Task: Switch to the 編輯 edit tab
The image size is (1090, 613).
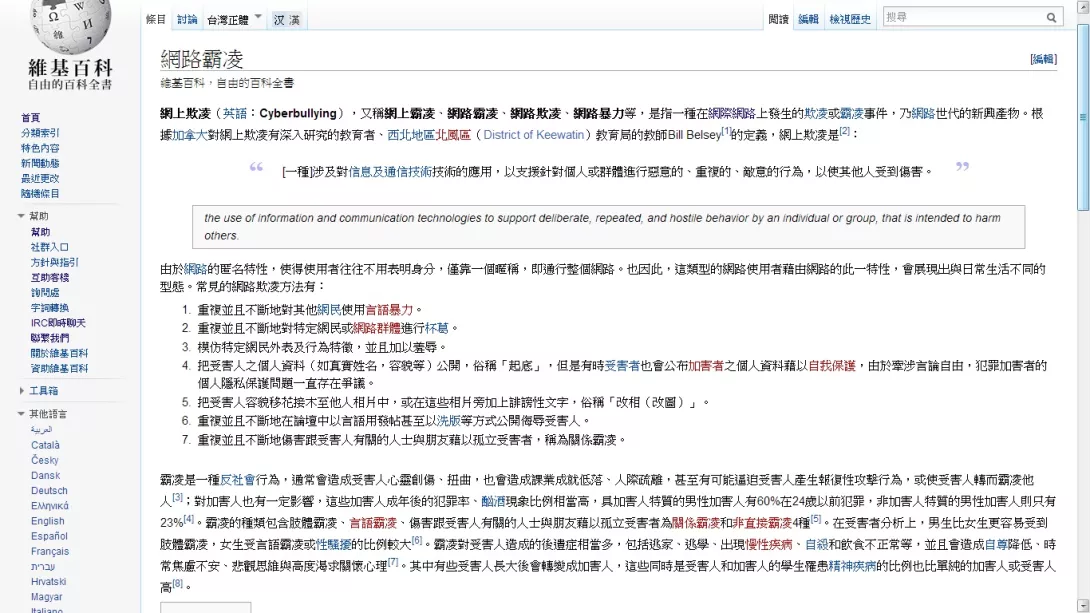Action: coord(808,19)
